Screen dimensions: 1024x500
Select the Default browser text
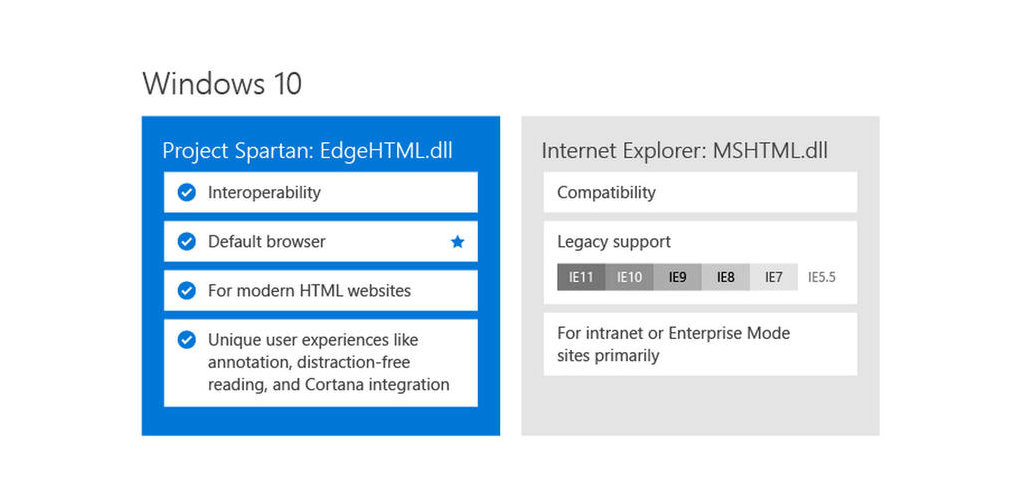[x=266, y=242]
